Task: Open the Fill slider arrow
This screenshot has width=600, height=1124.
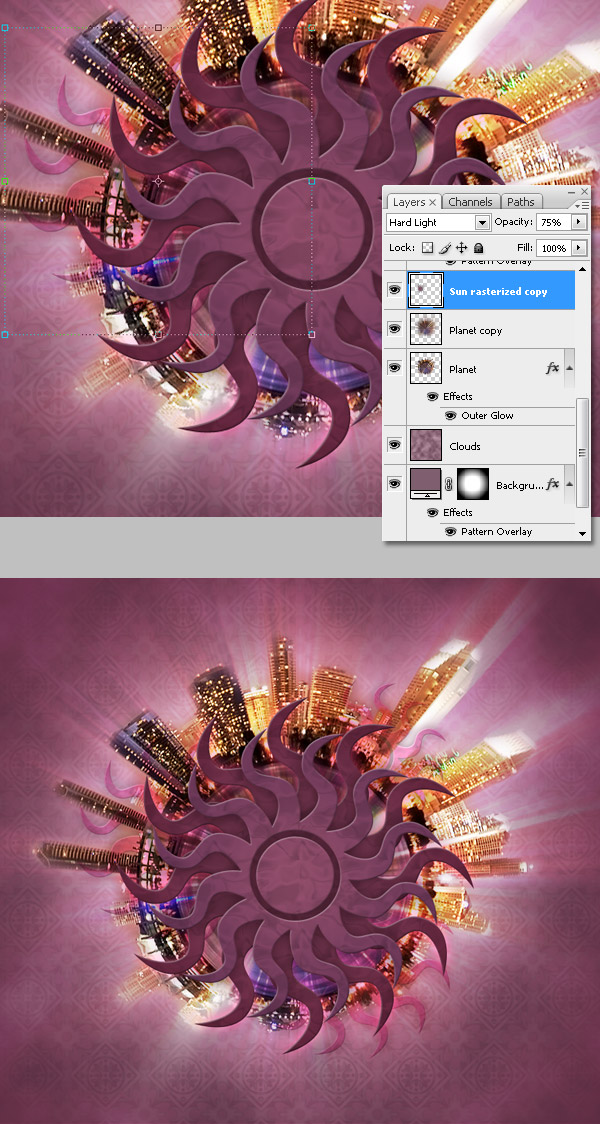Action: 578,248
